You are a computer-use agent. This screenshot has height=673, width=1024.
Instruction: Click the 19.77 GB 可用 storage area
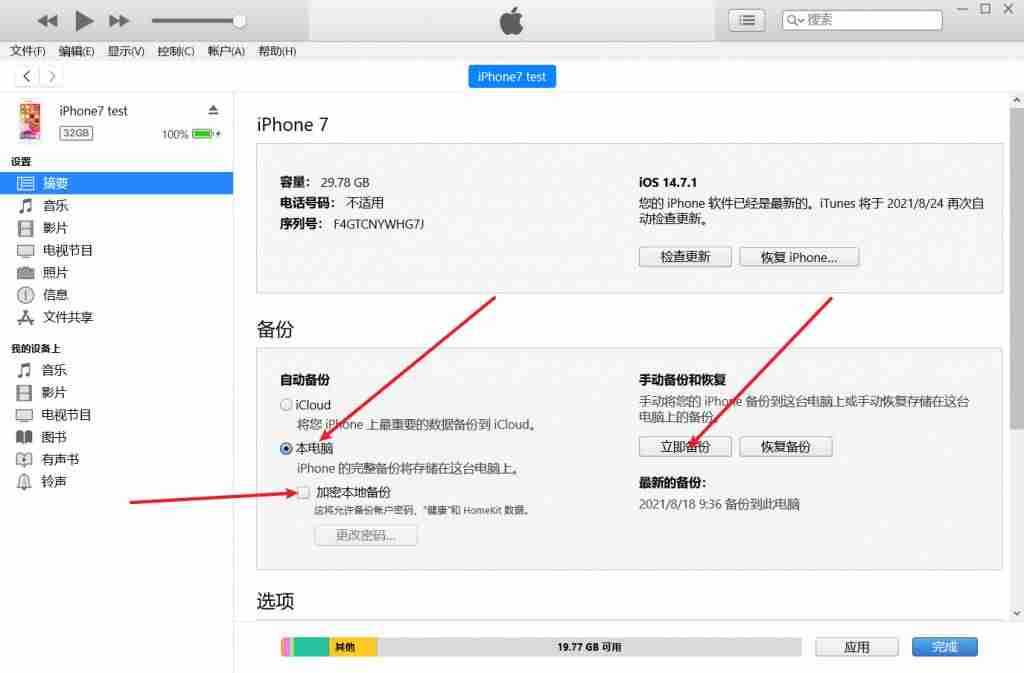pos(589,647)
